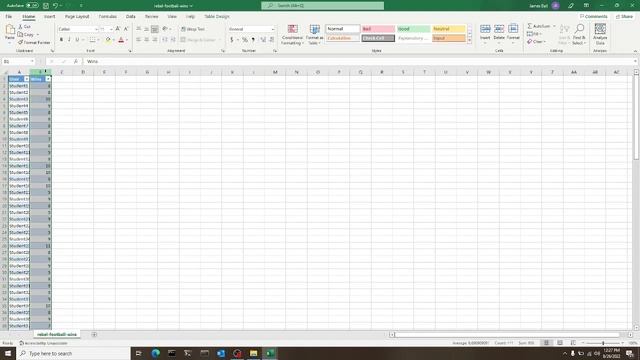Screen dimensions: 640x360
Task: Switch to the Page Layout tab
Action: 77,16
